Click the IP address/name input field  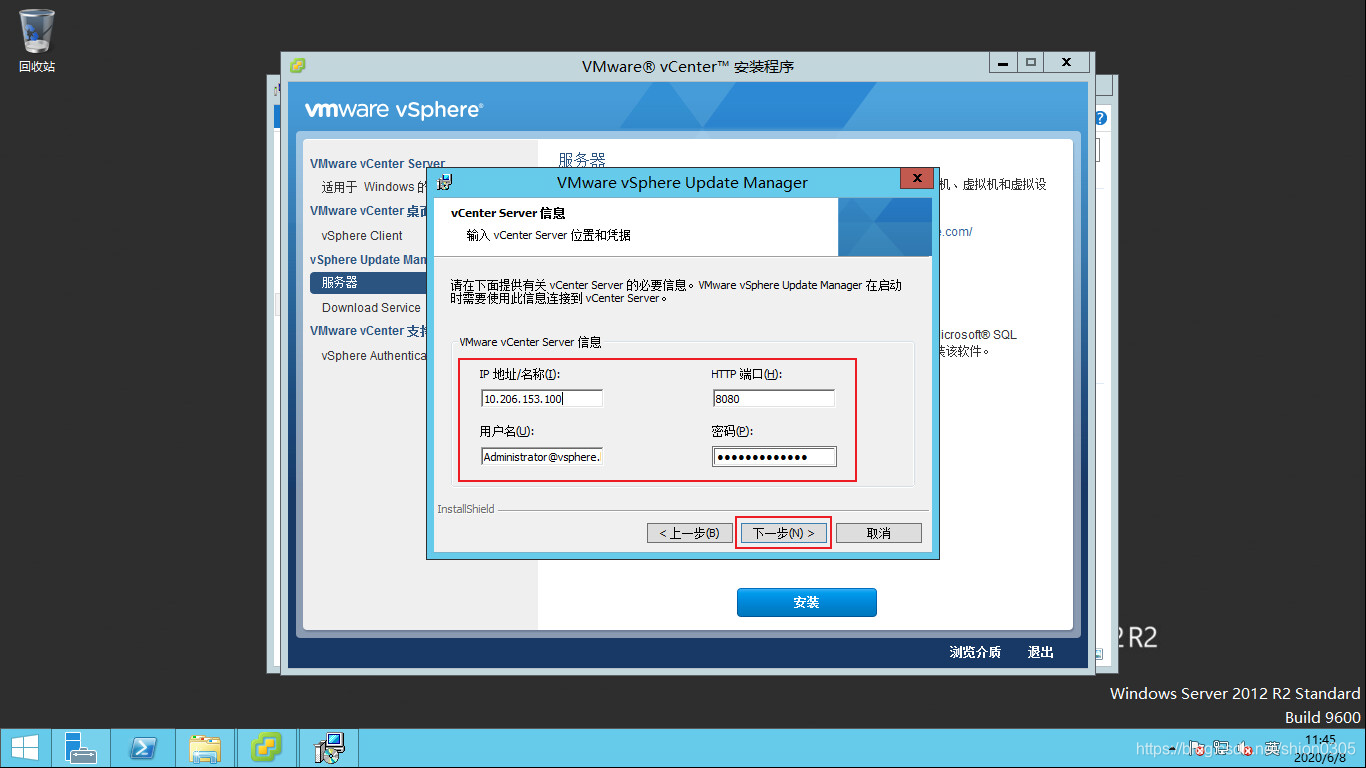coord(542,399)
